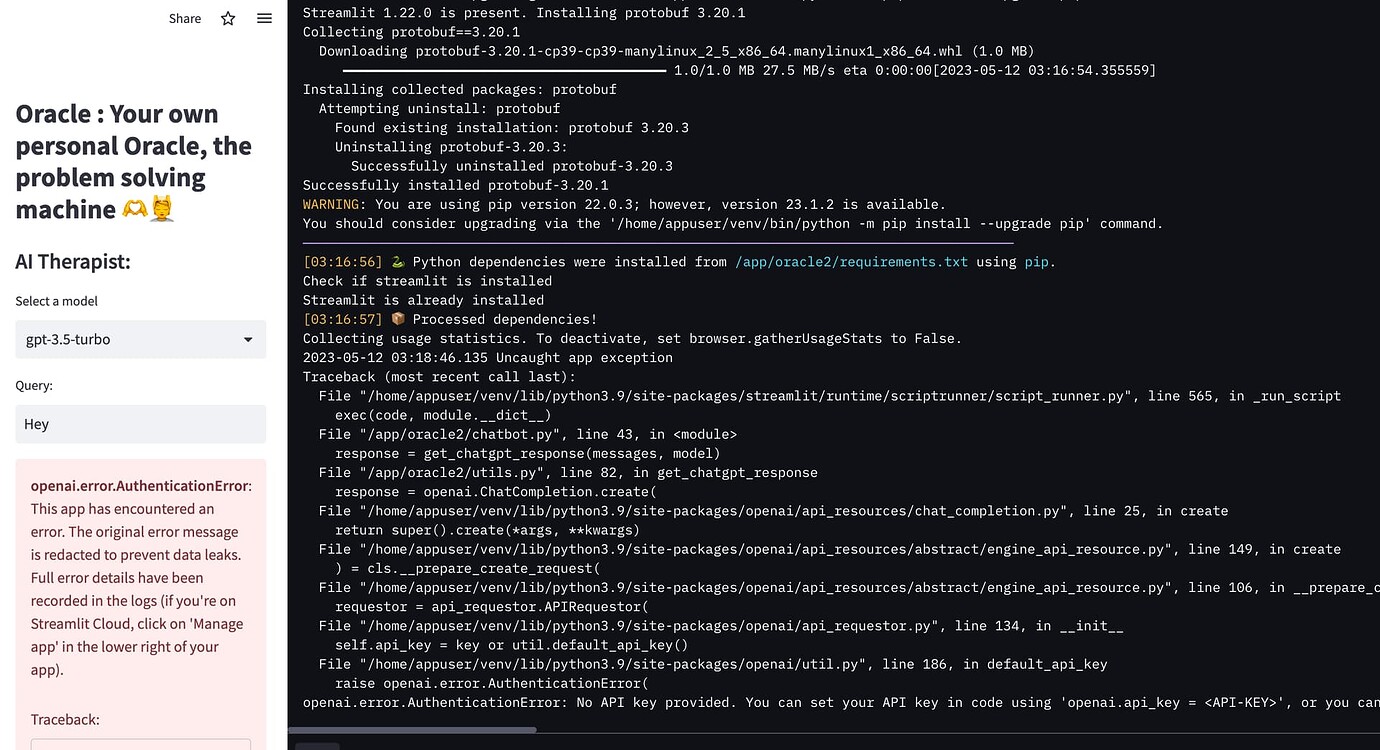
Task: Open the "Select a model" dropdown
Action: coord(140,339)
